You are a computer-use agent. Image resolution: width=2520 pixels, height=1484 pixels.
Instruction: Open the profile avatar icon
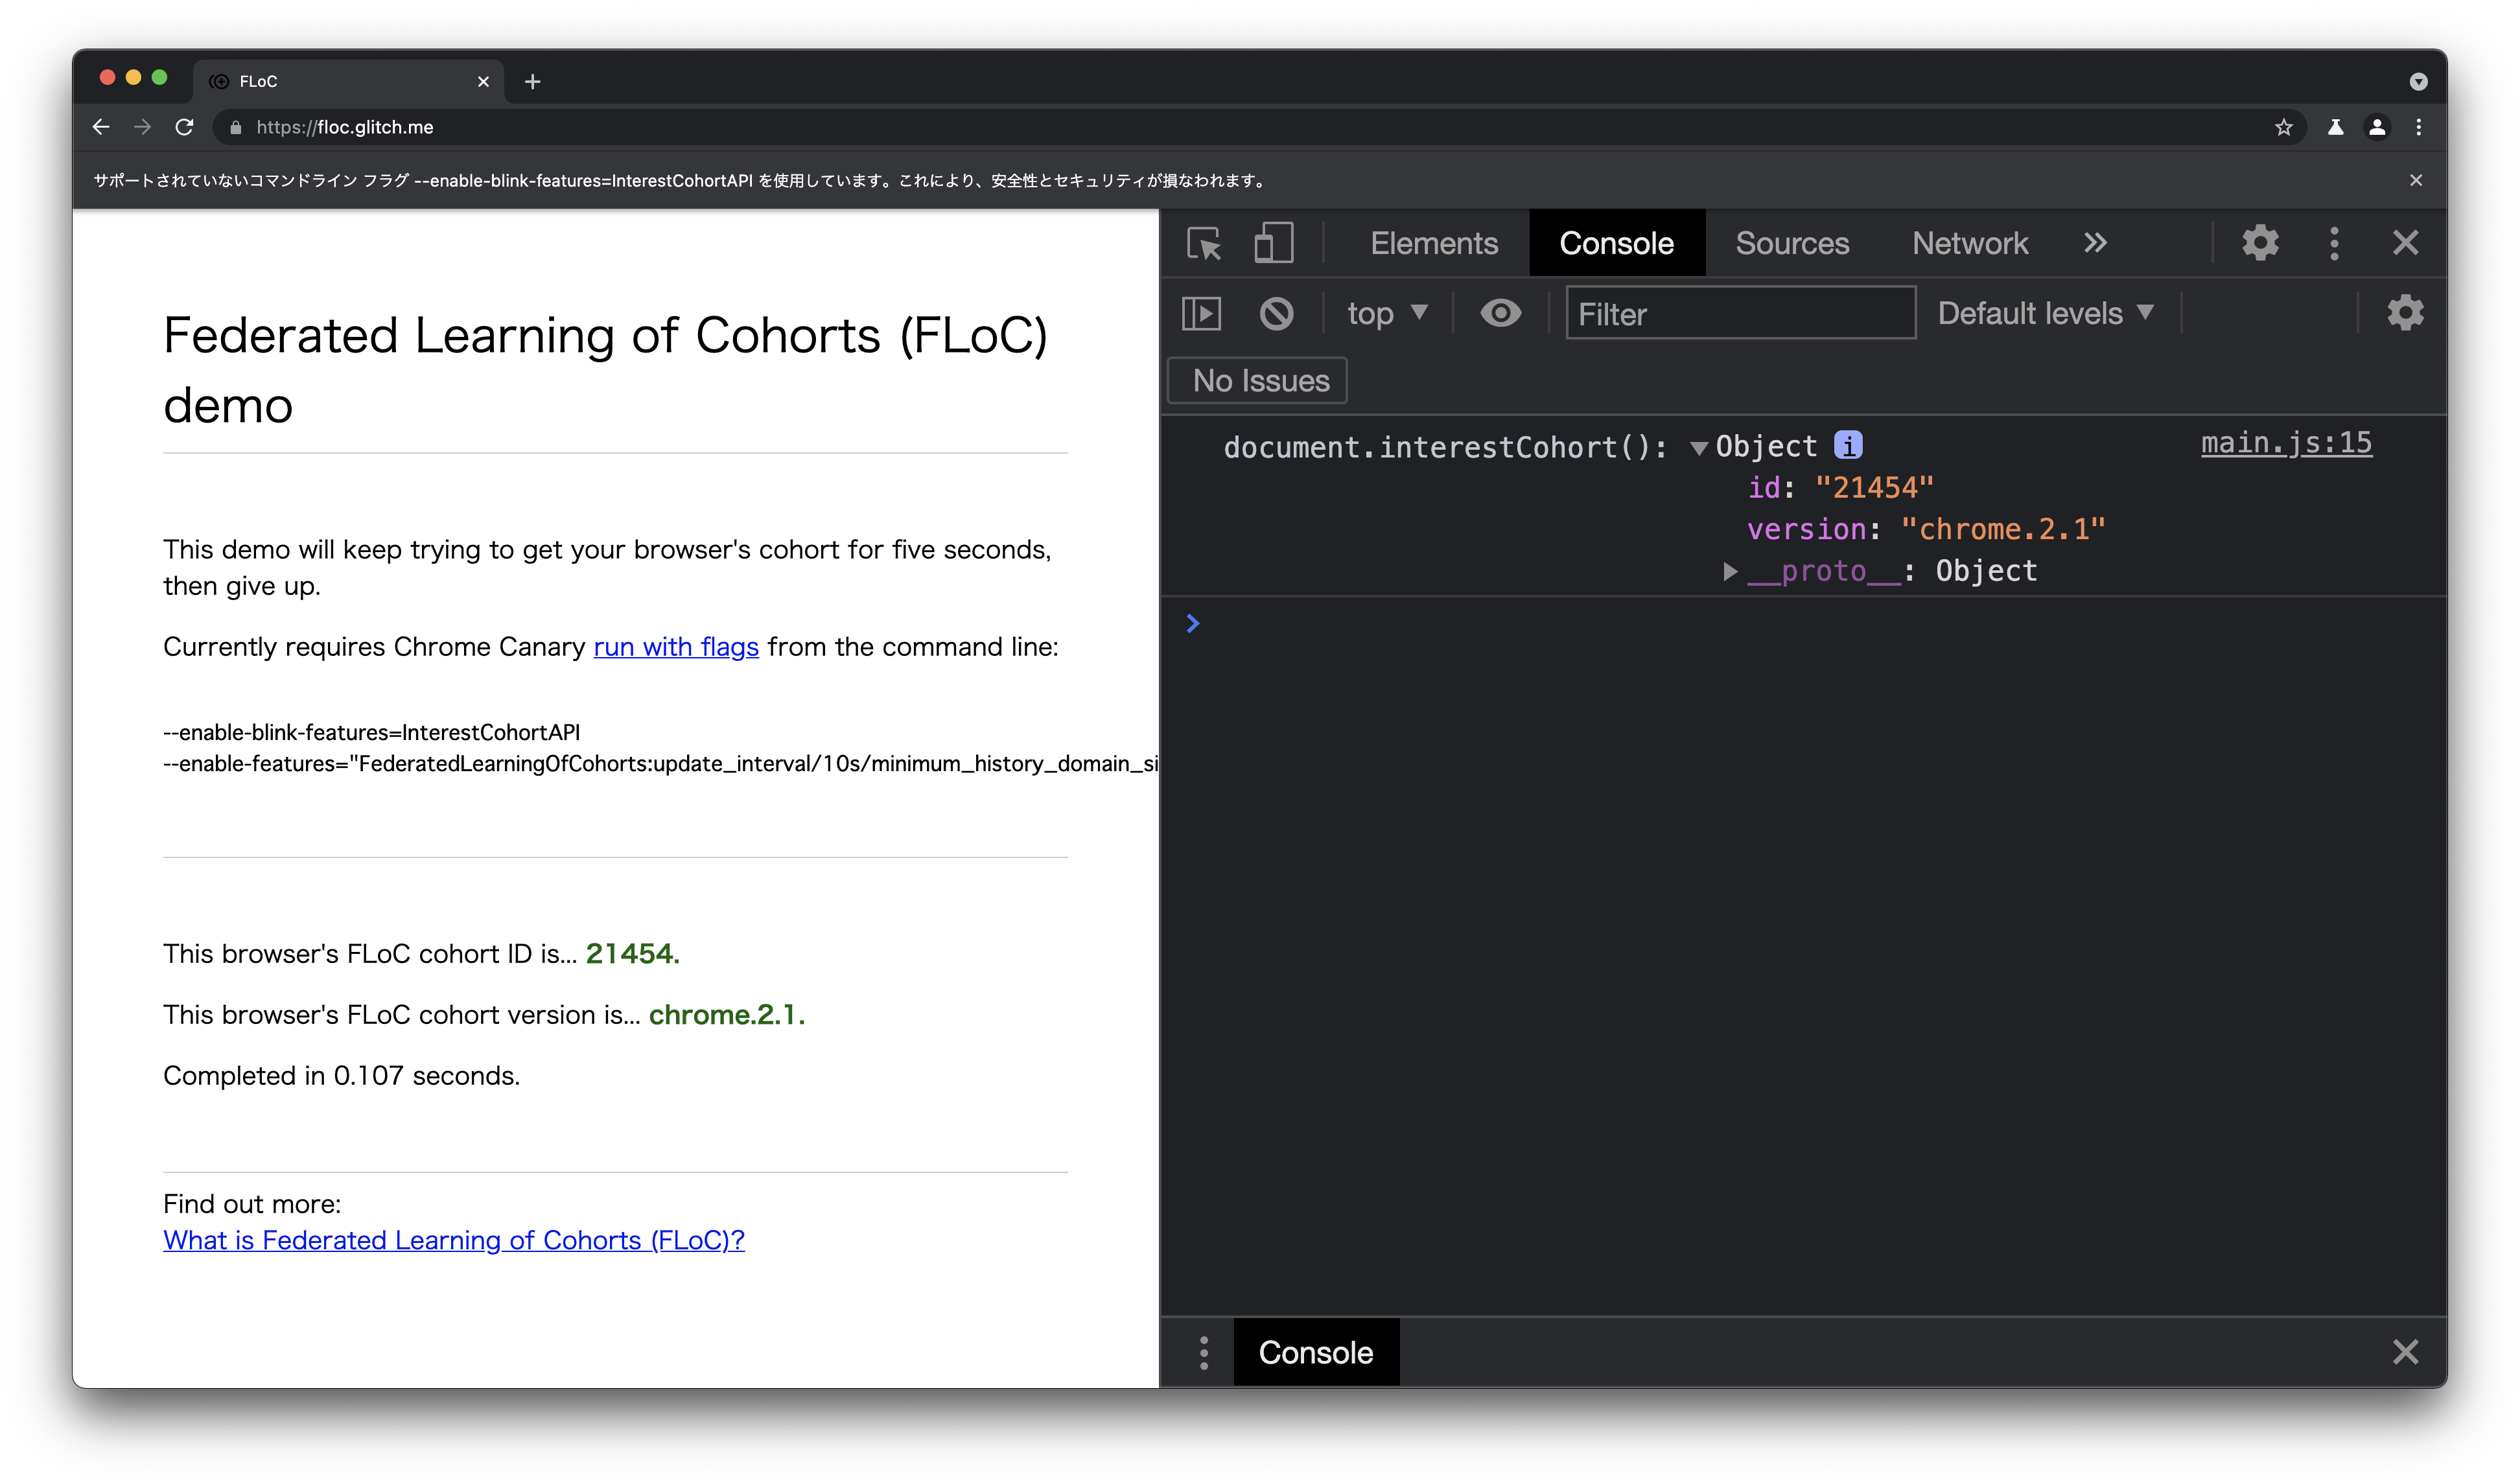click(x=2377, y=127)
